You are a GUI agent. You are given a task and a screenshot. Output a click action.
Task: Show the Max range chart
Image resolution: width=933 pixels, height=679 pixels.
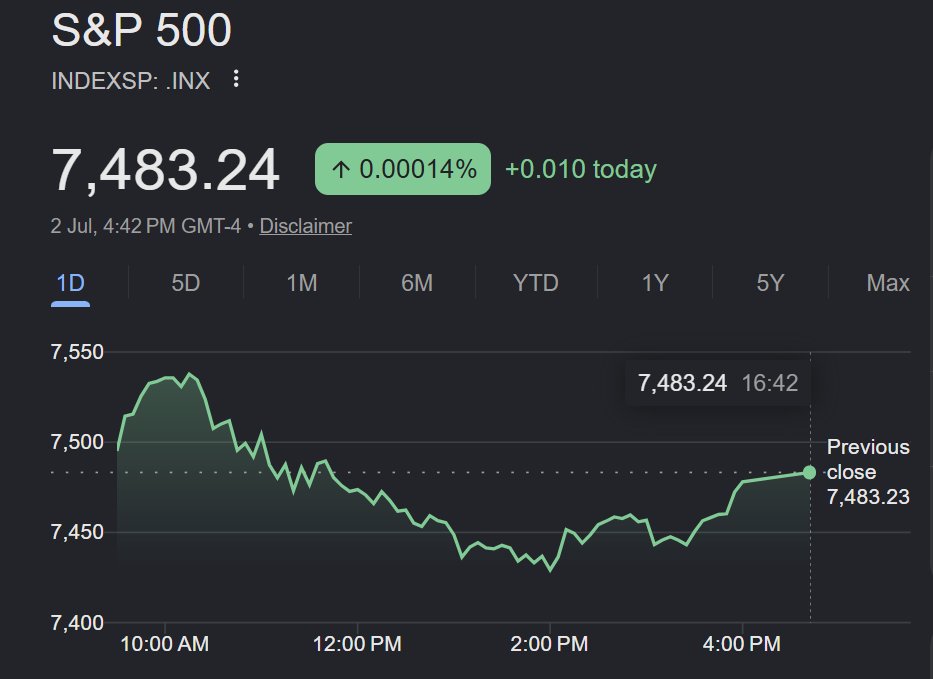888,283
